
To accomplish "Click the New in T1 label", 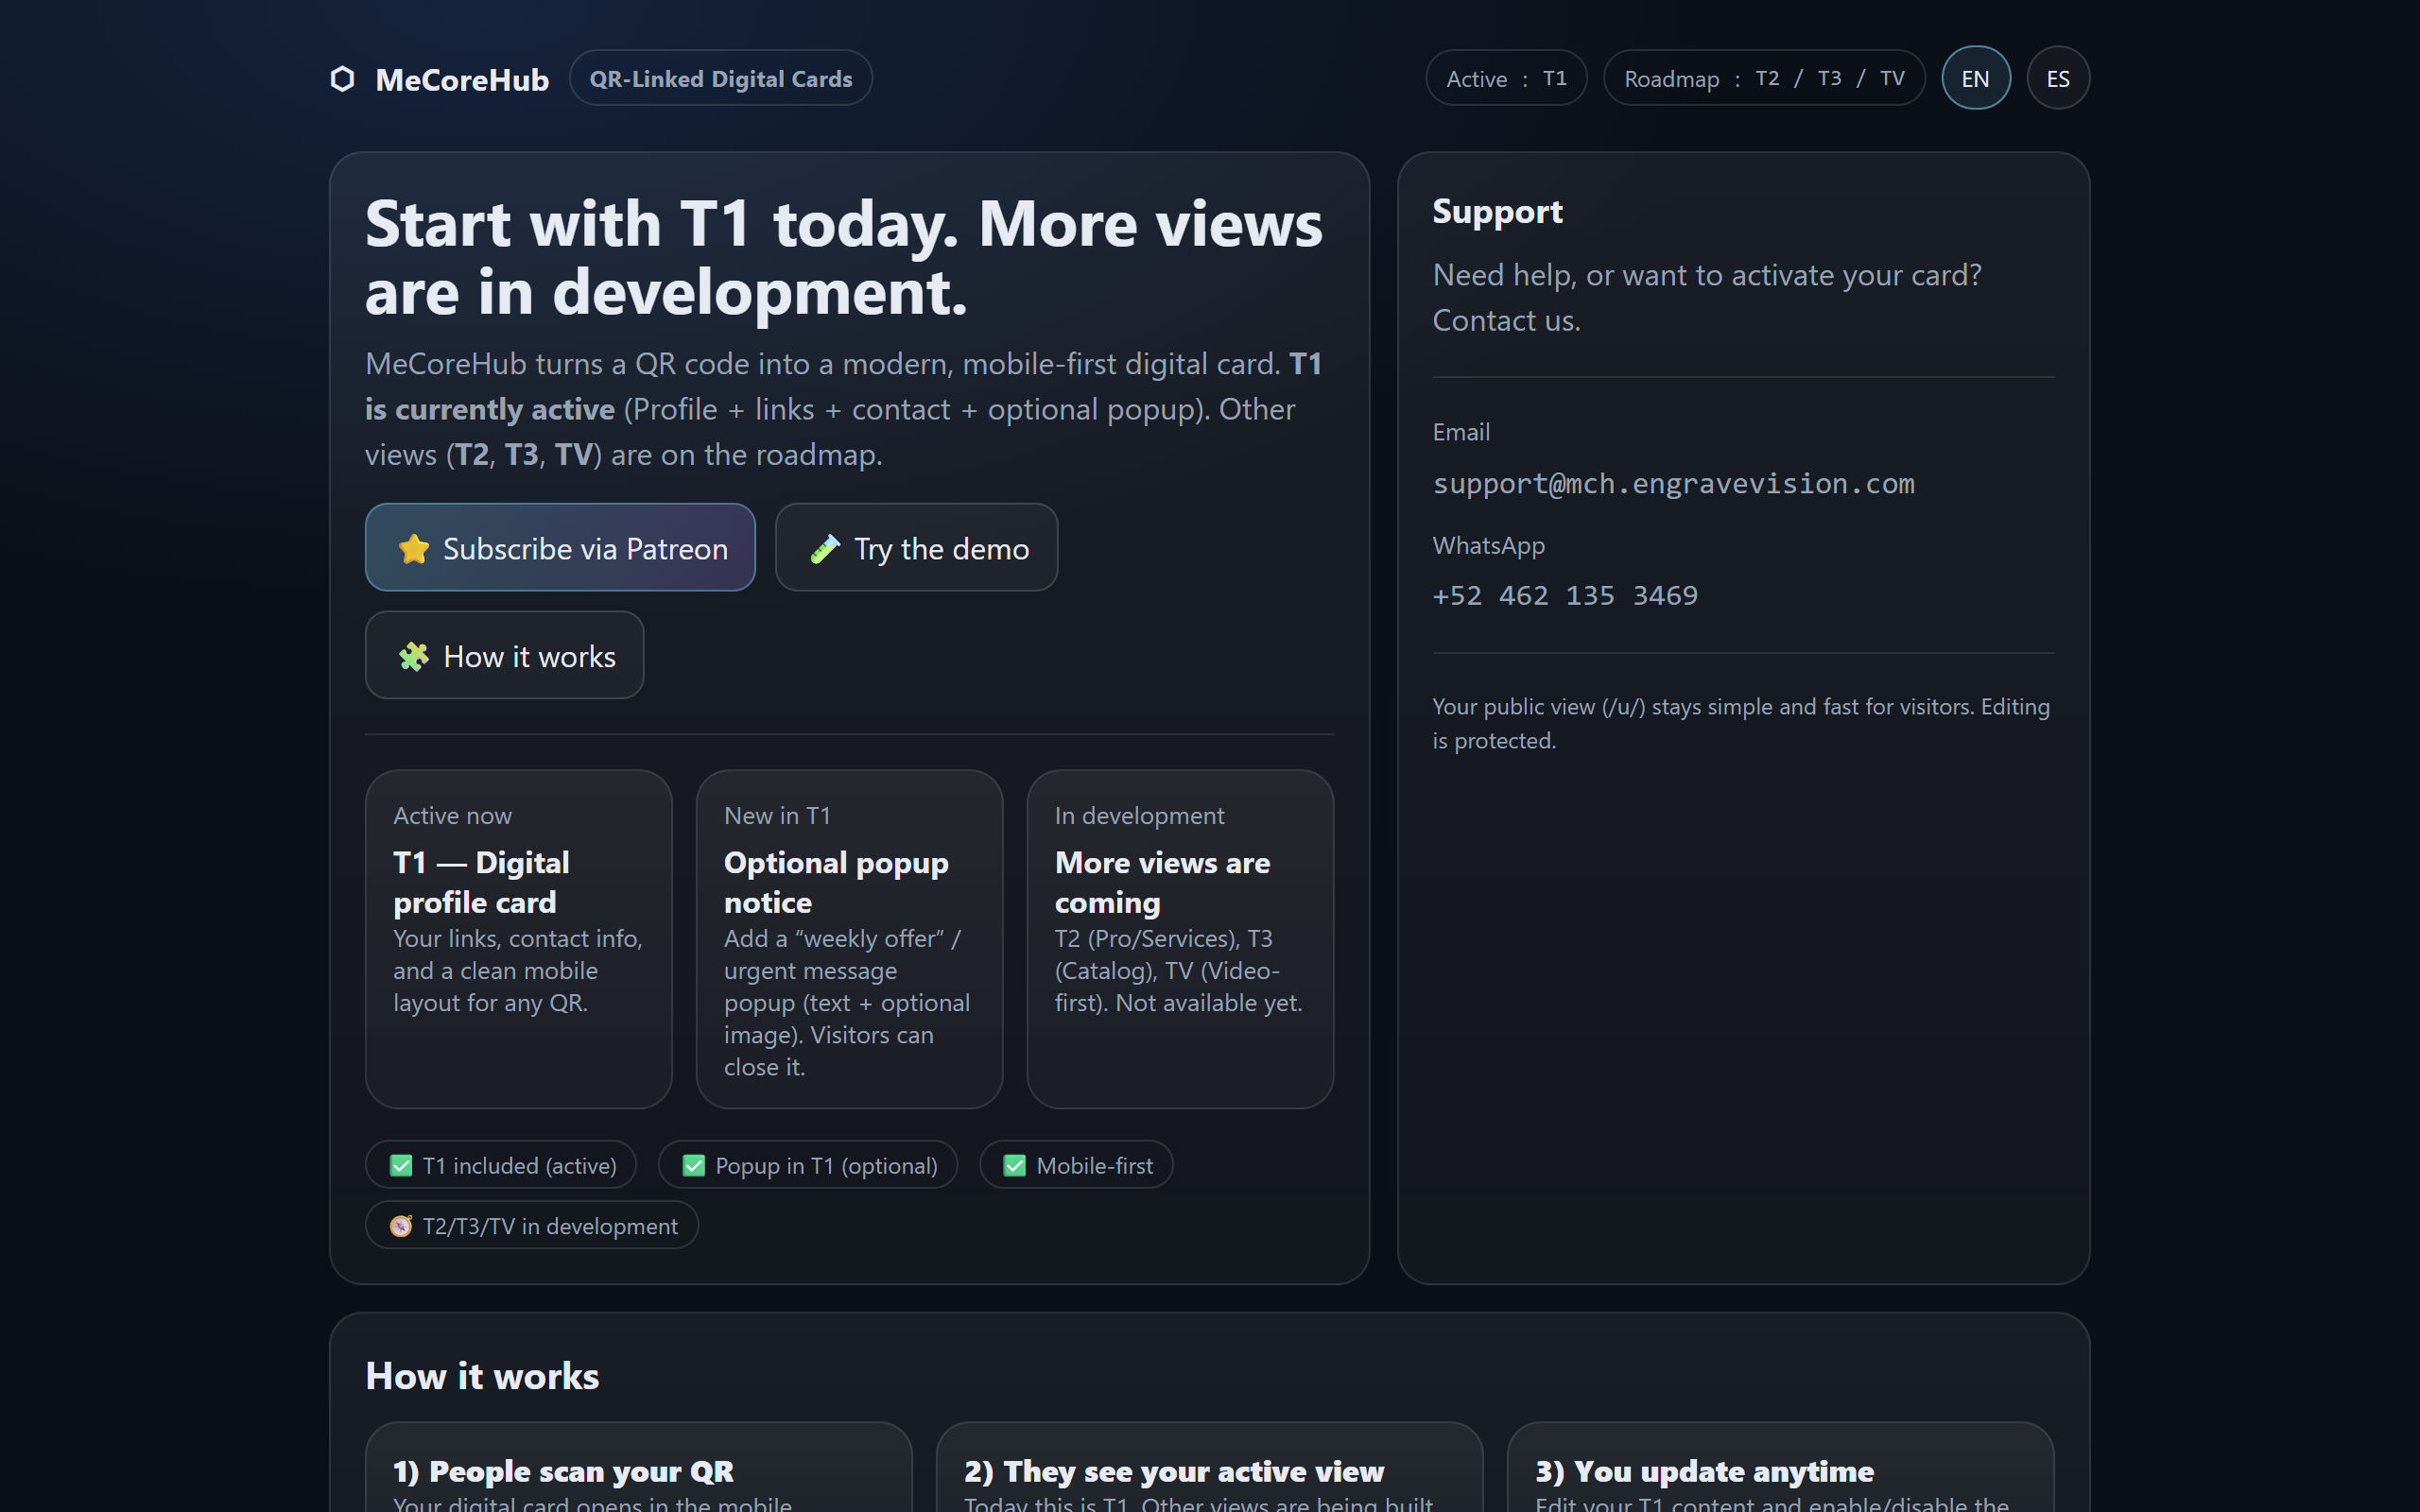I will (777, 816).
